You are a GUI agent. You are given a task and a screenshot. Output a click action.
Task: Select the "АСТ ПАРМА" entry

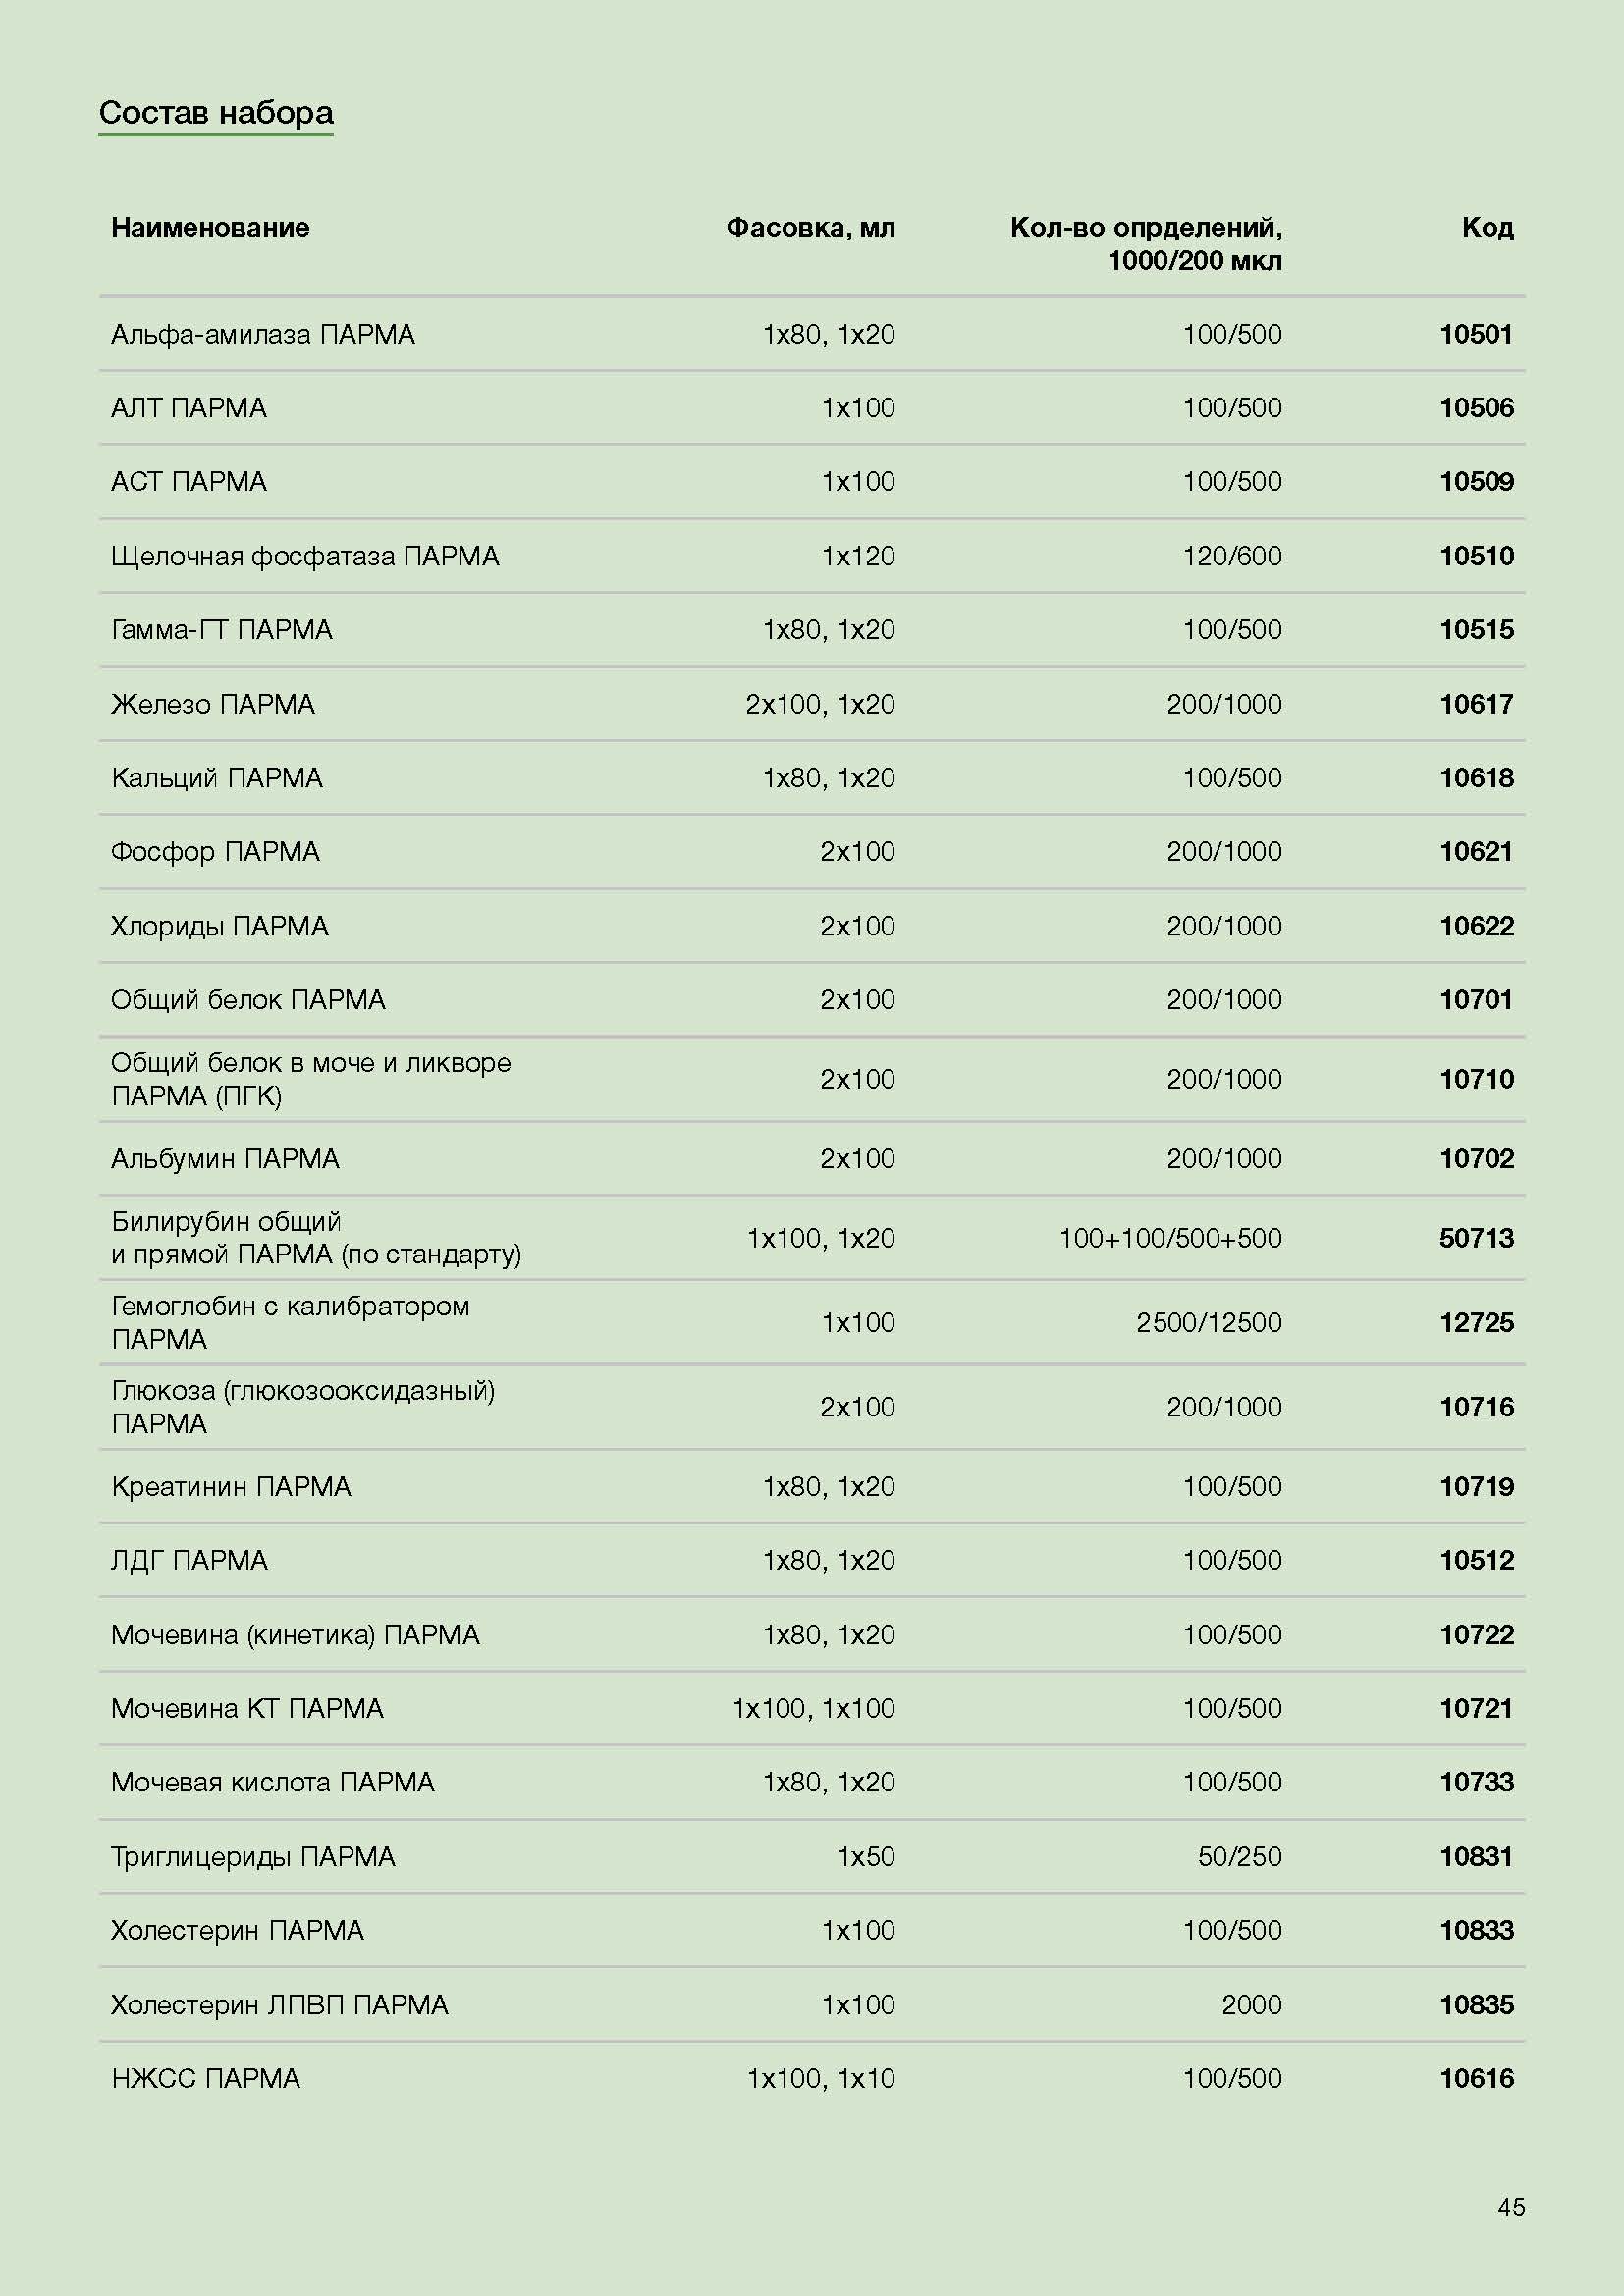pos(189,482)
